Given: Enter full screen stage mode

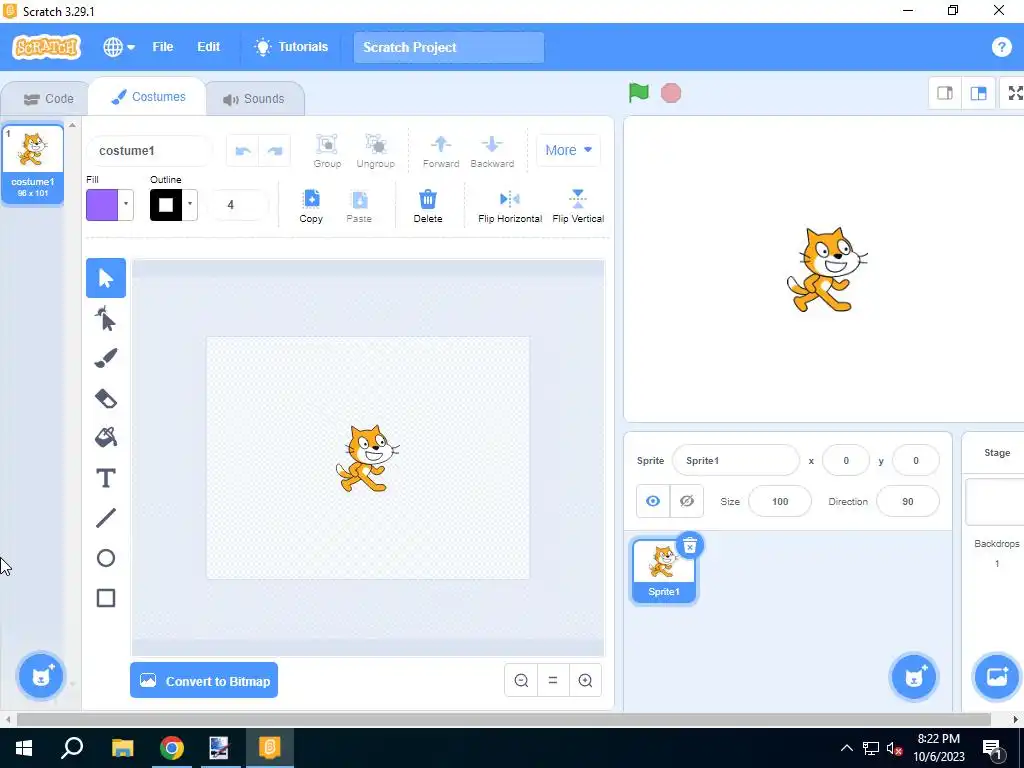Looking at the screenshot, I should point(1015,93).
